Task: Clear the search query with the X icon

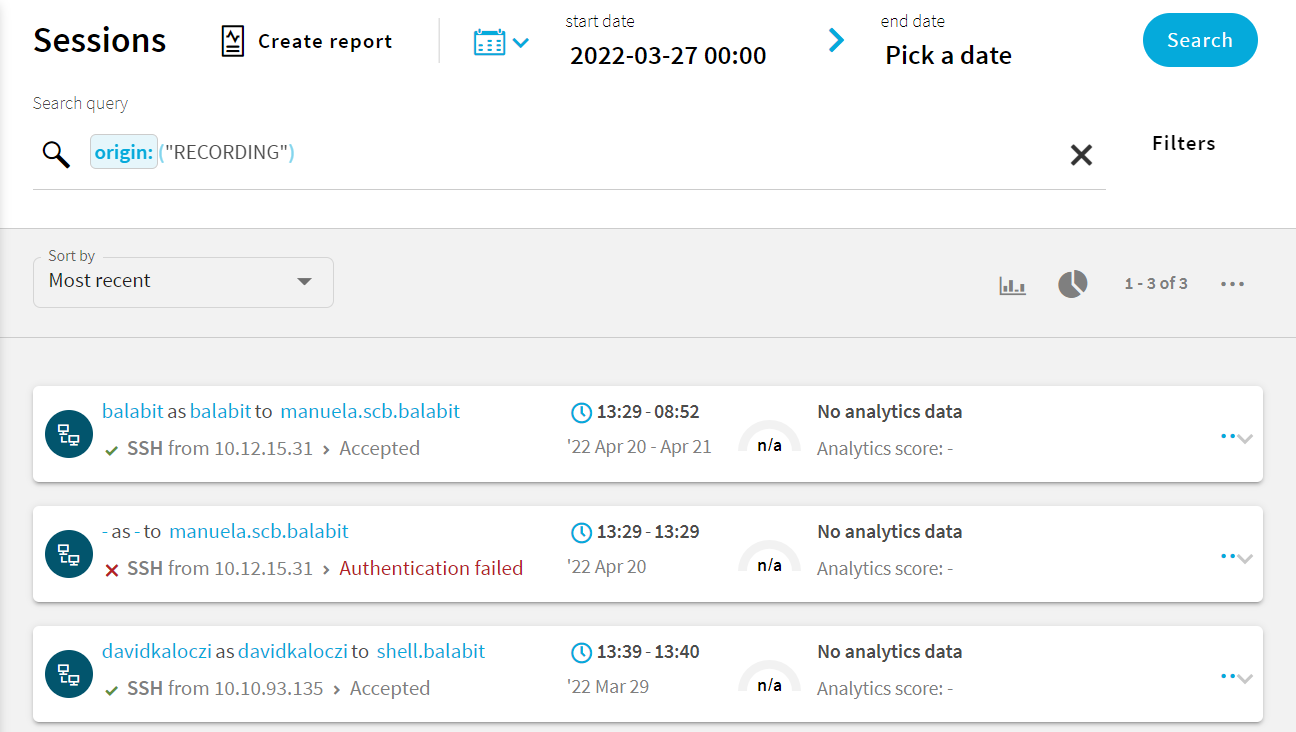Action: 1081,155
